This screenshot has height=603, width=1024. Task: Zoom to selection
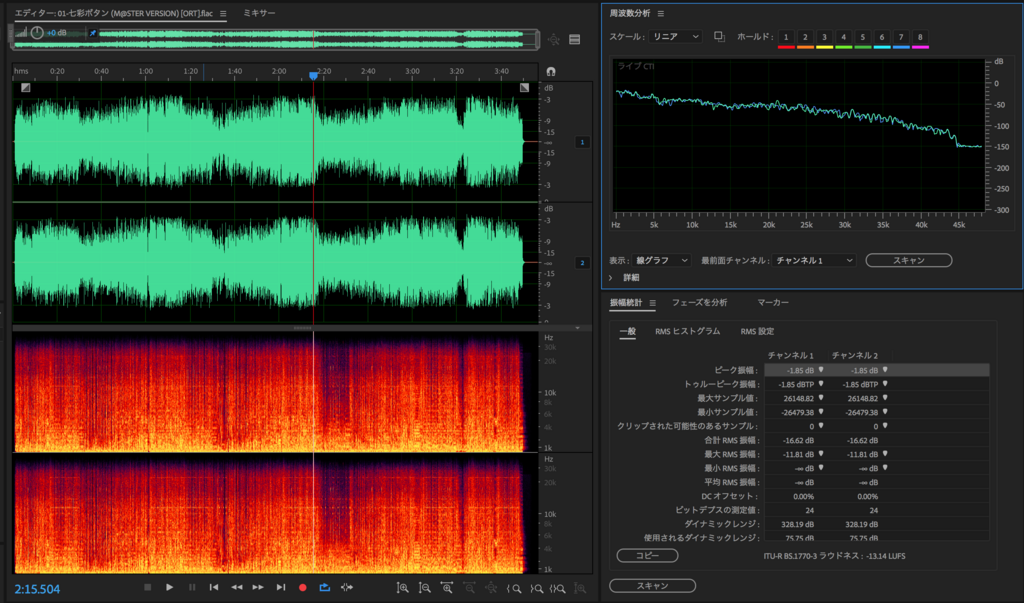(x=558, y=588)
